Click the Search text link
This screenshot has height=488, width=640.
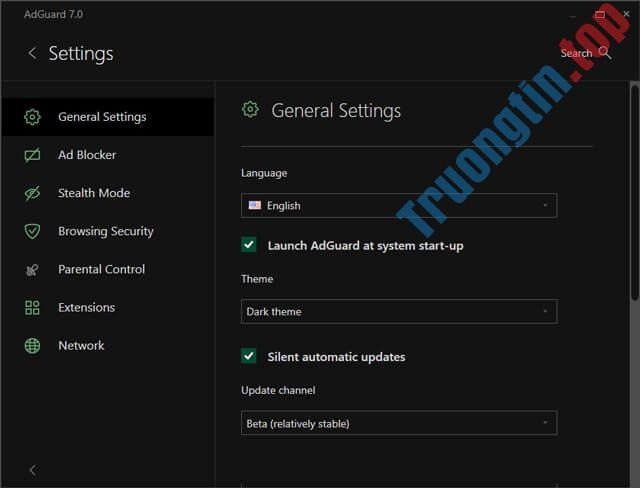[576, 53]
